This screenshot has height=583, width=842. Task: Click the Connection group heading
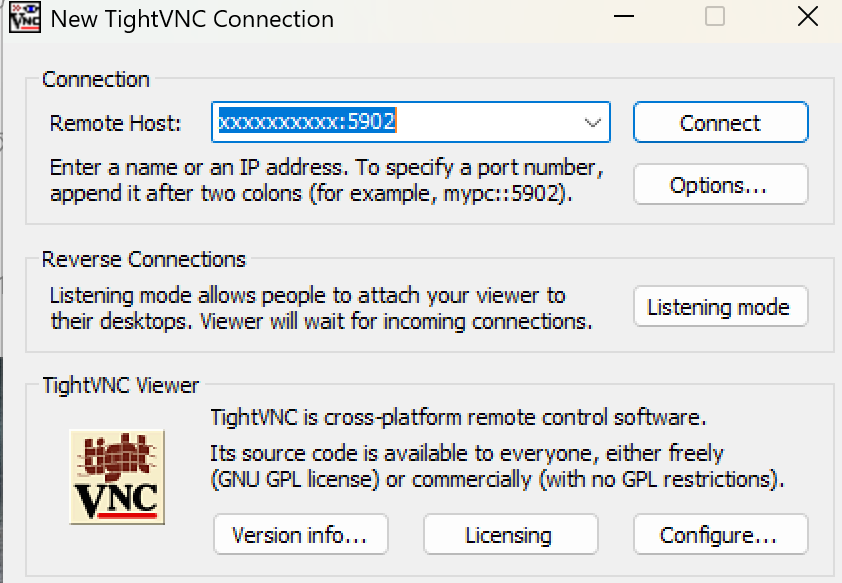pos(96,79)
